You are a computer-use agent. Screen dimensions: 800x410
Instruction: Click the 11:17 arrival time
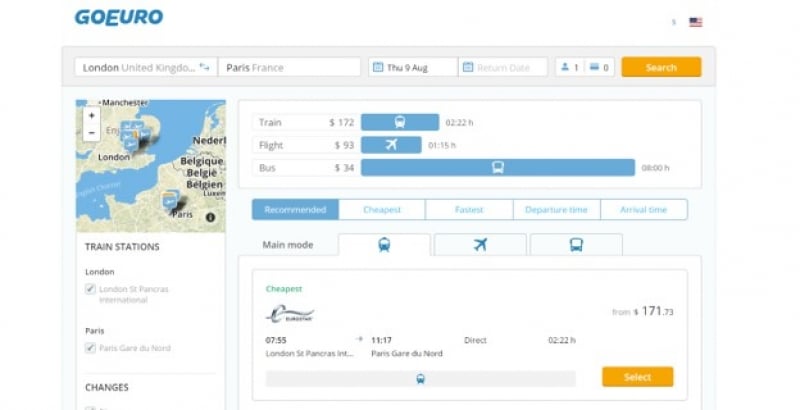(x=381, y=340)
